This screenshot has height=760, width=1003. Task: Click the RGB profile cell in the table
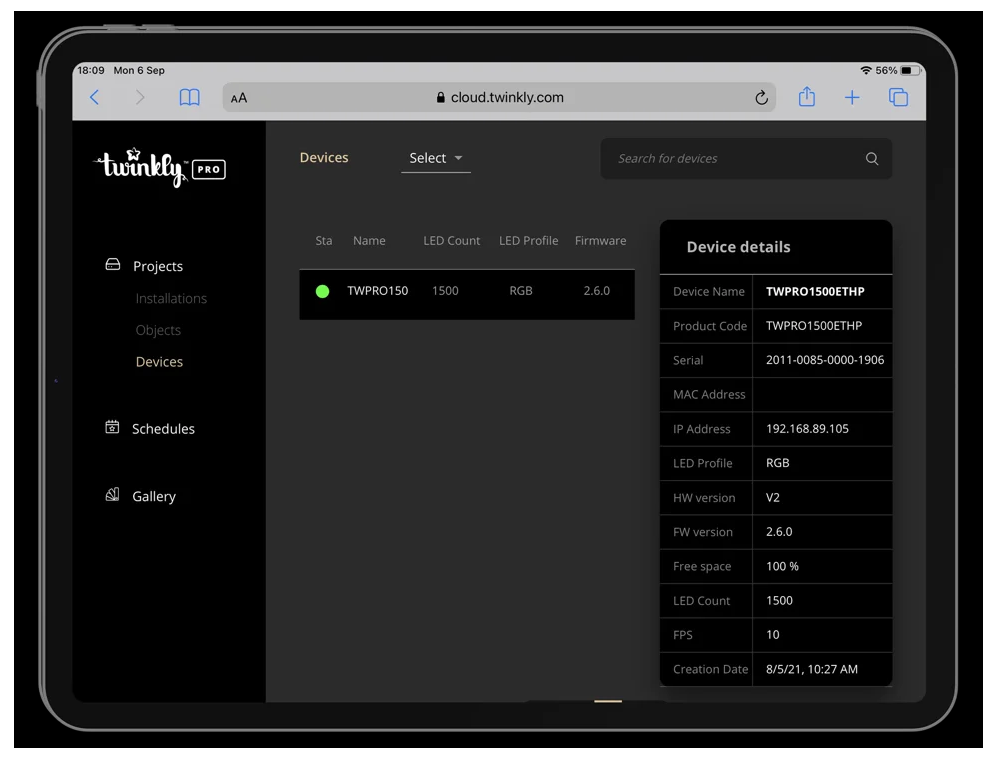(521, 290)
